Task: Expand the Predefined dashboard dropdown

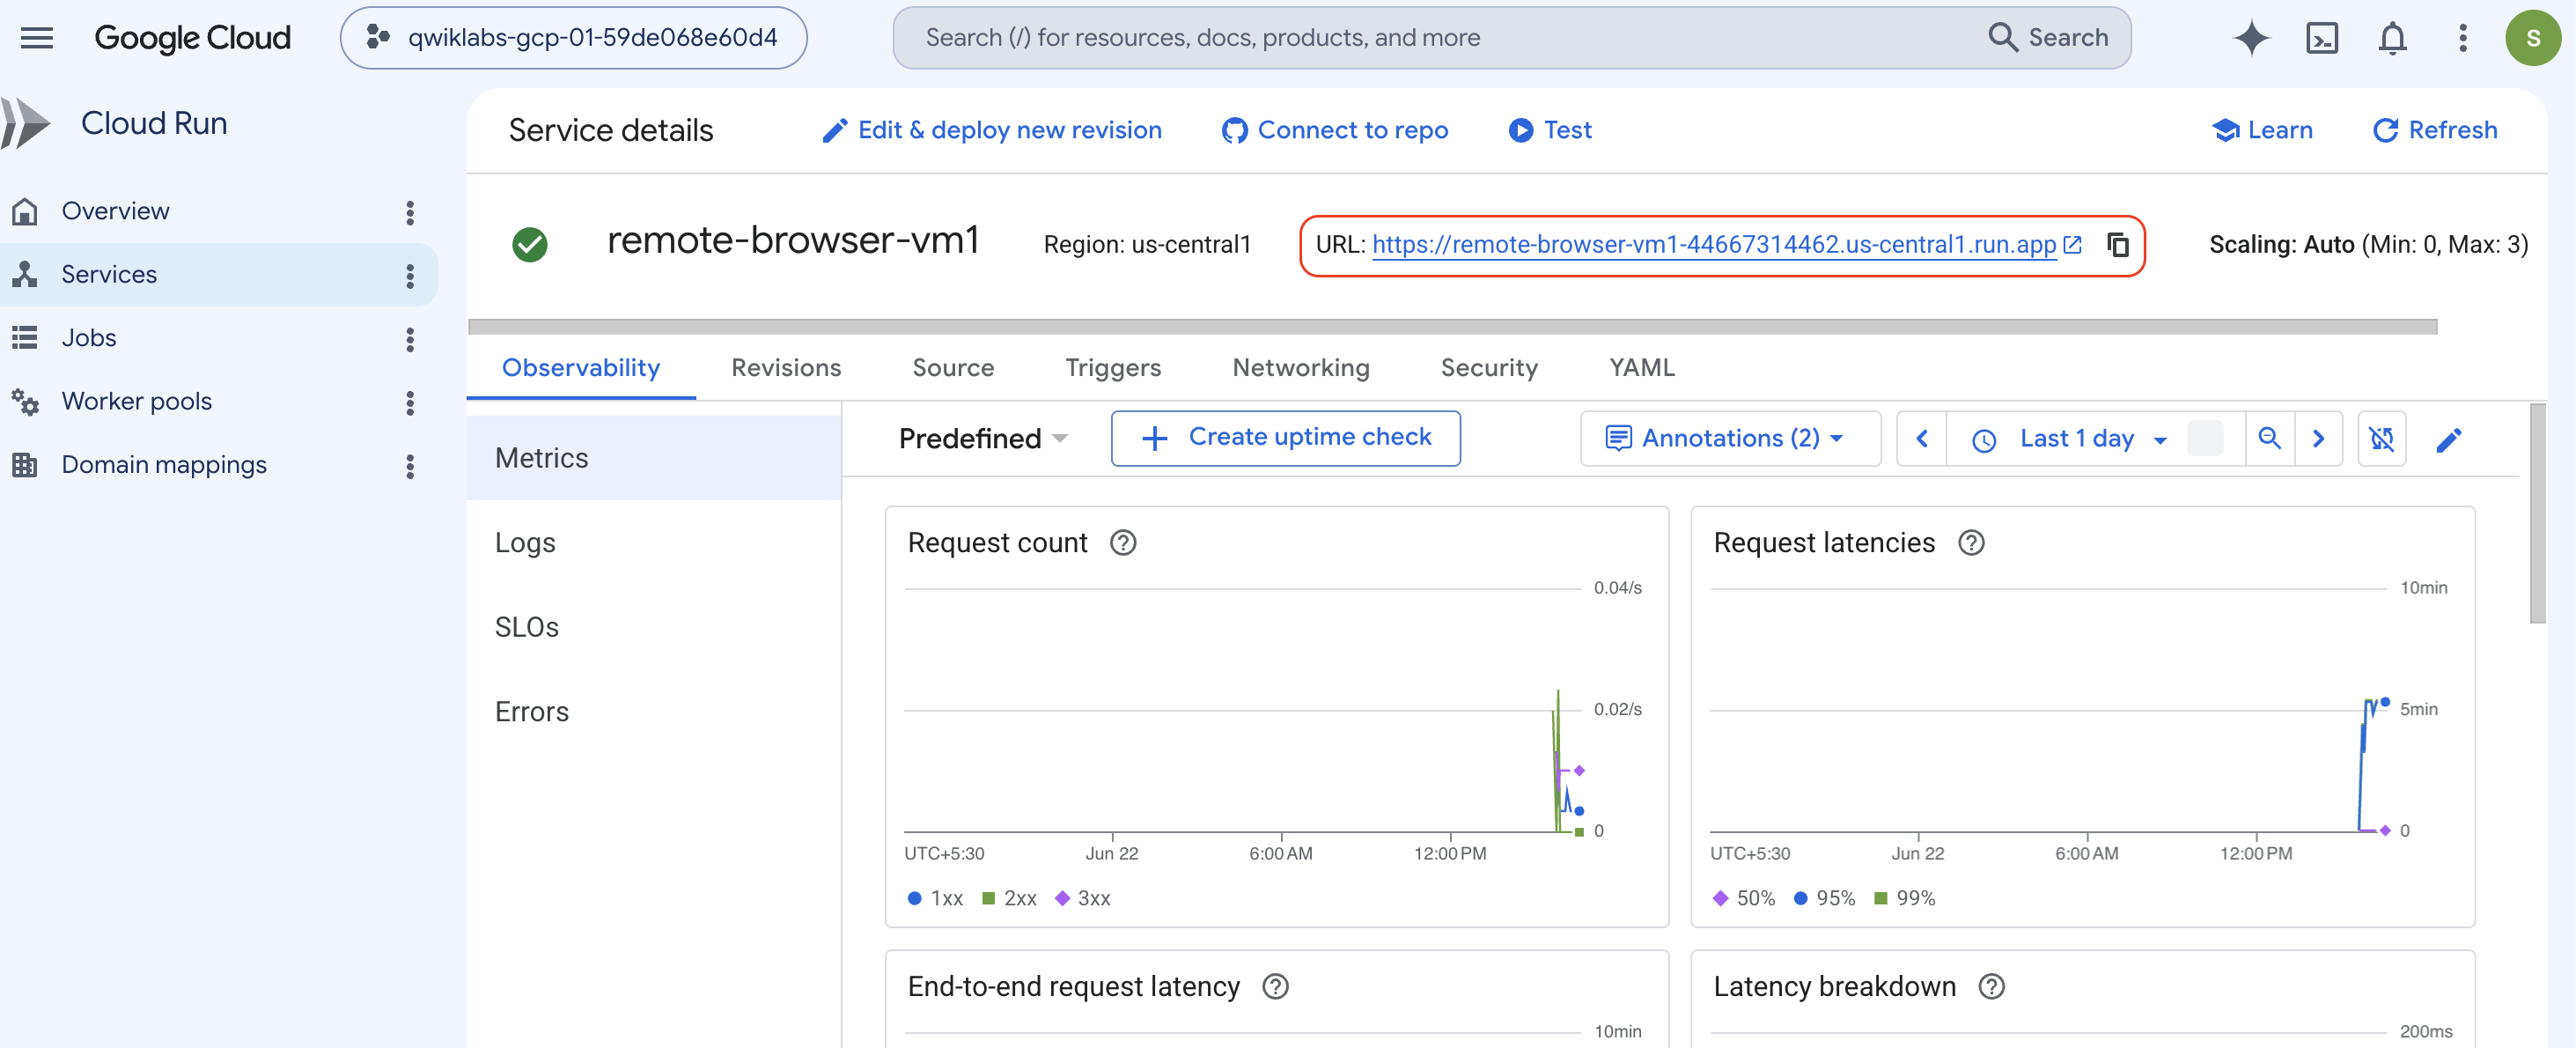Action: (x=983, y=438)
